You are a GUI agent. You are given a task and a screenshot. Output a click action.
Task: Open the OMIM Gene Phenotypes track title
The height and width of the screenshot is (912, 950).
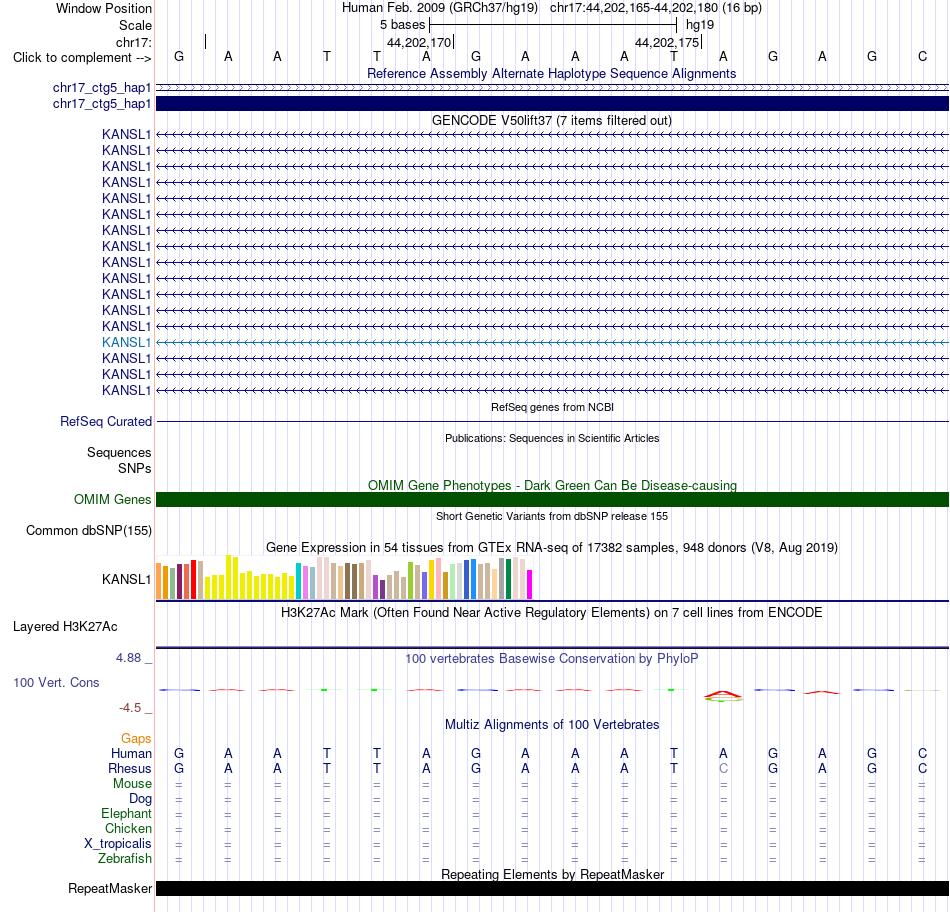coord(552,485)
